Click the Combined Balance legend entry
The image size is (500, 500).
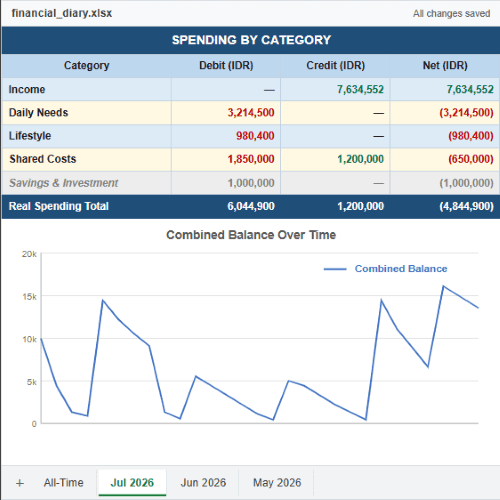pyautogui.click(x=386, y=269)
